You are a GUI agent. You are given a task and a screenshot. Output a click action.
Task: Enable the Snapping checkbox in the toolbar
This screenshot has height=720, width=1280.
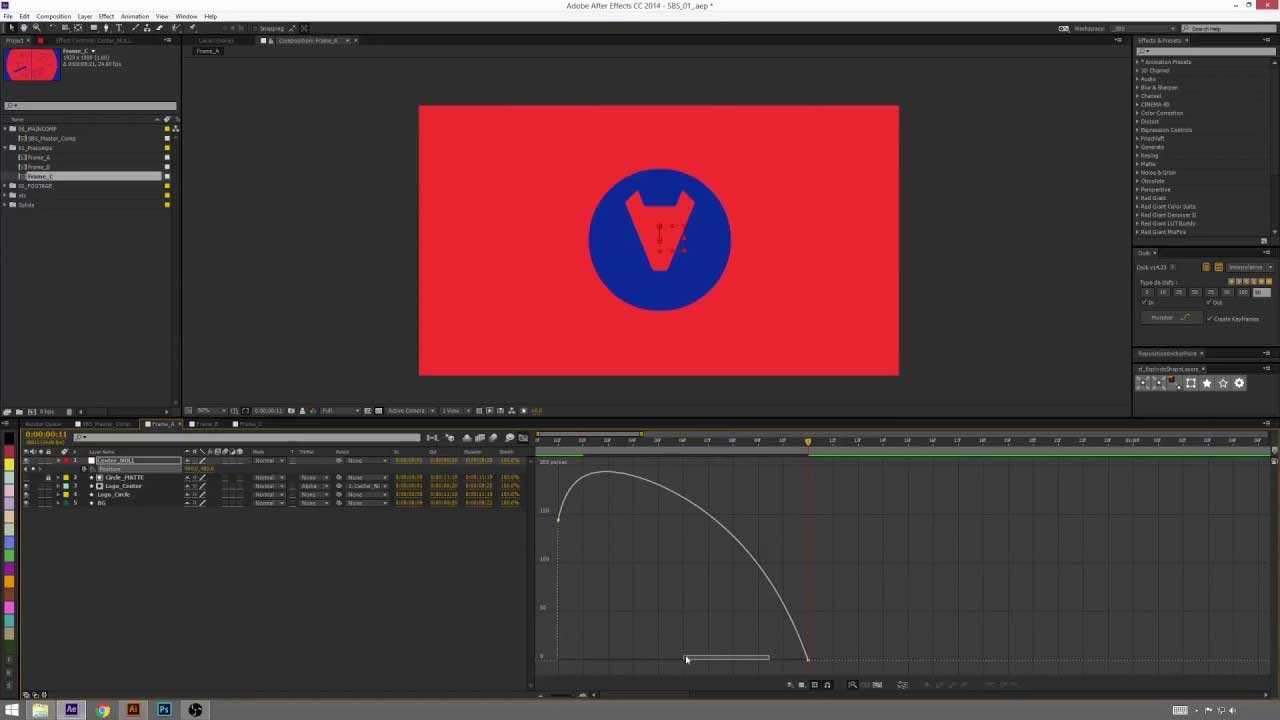point(255,28)
